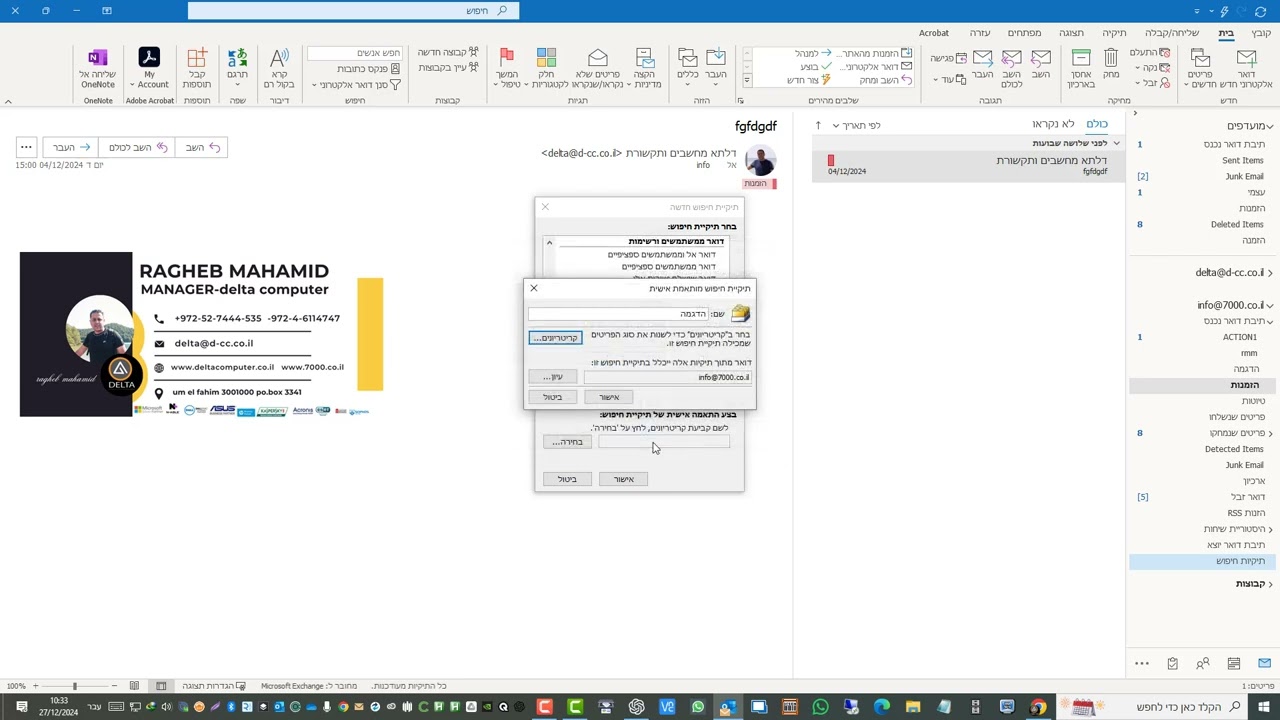Open the Filter Email dropdown
The height and width of the screenshot is (720, 1280).
355,85
